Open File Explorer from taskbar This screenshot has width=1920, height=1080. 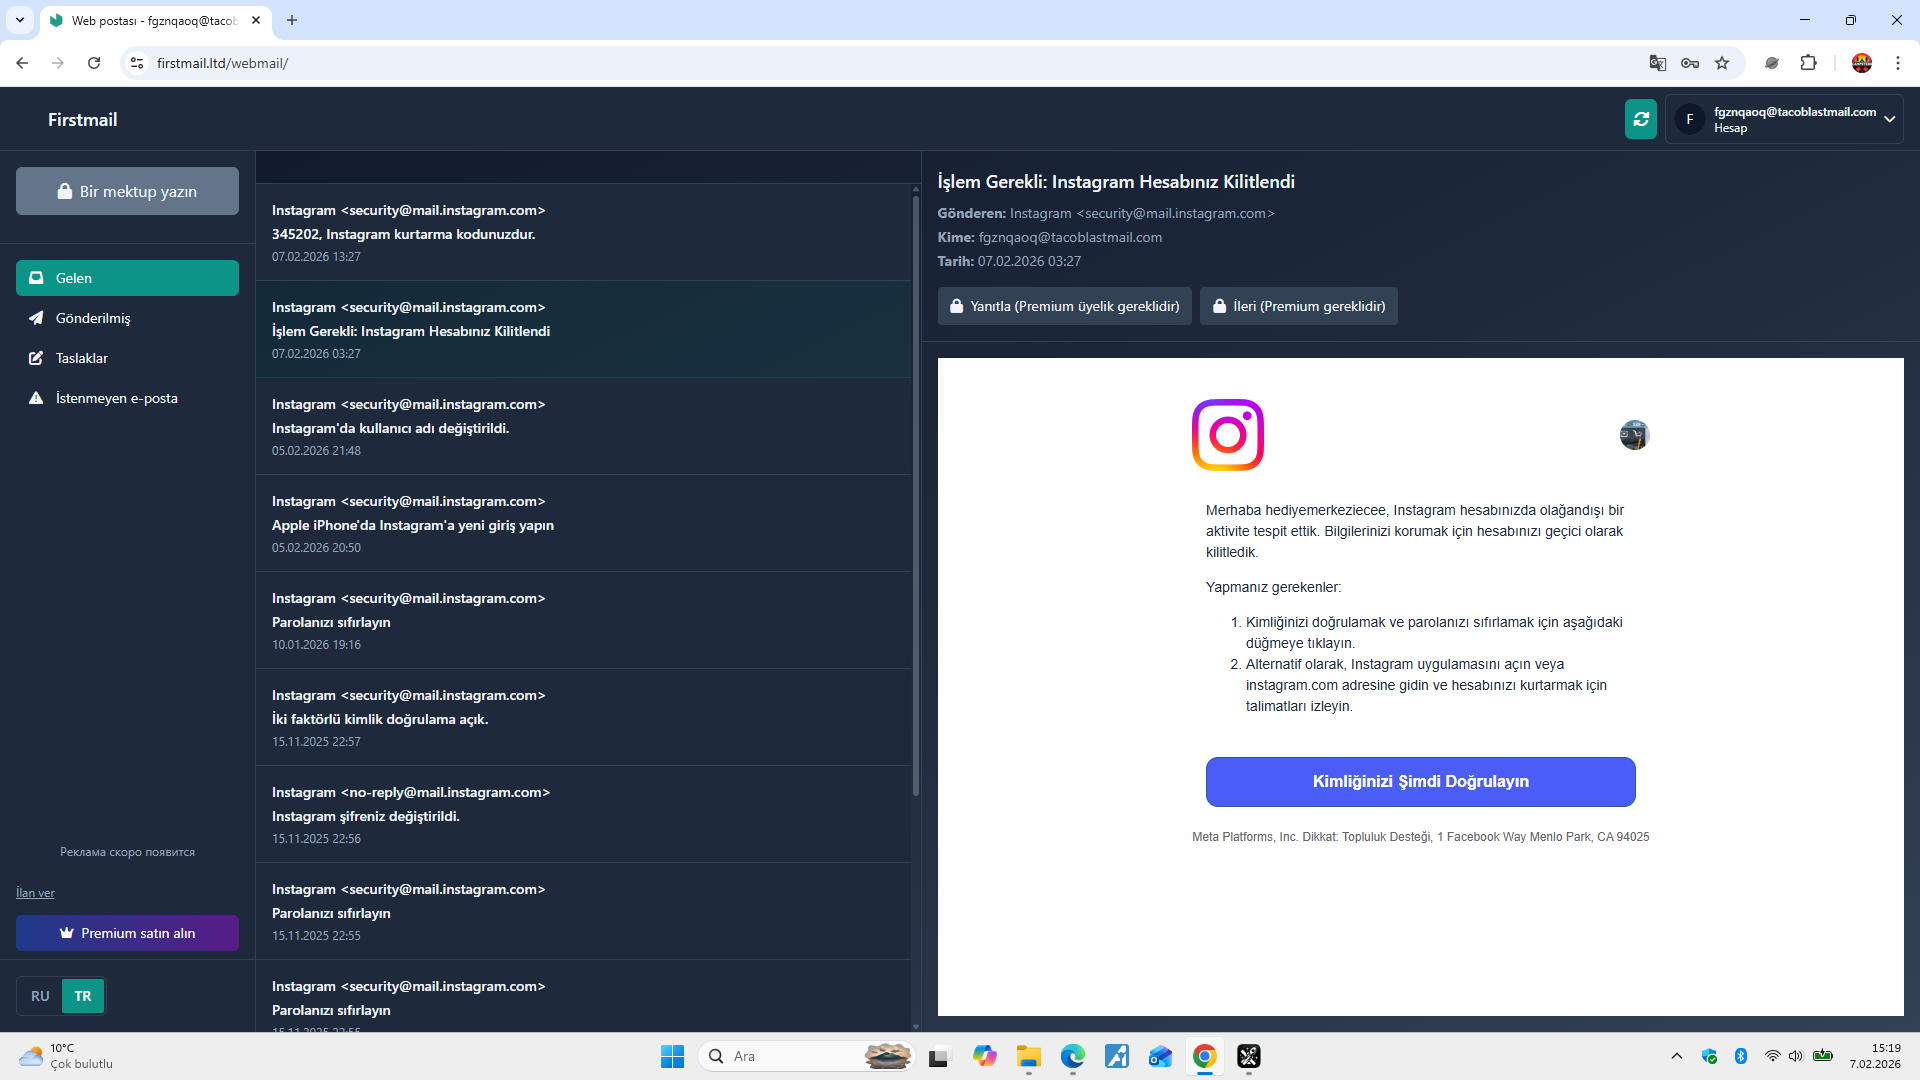[x=1029, y=1056]
